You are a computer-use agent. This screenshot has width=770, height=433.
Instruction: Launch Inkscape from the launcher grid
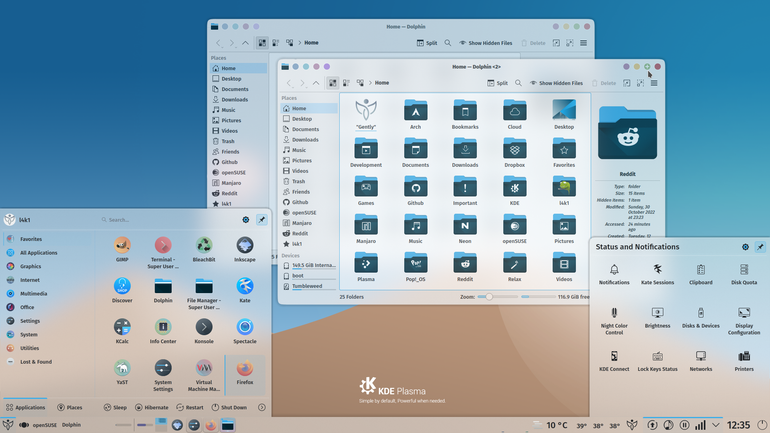245,249
